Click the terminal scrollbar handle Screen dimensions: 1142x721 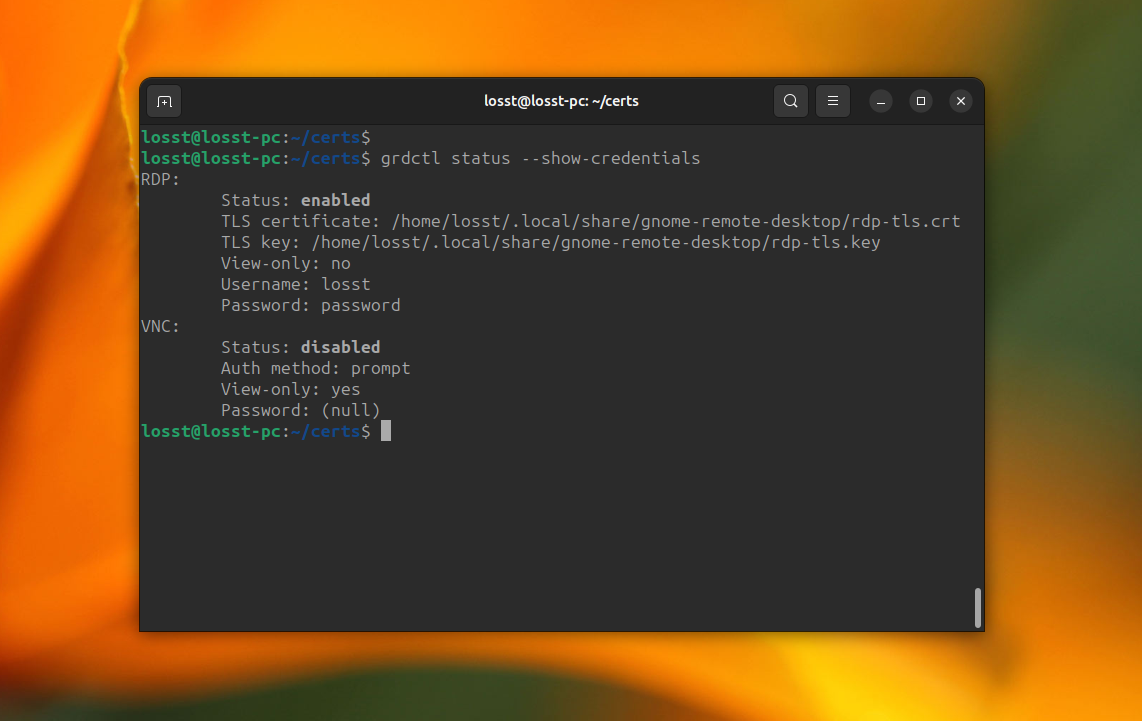point(978,607)
